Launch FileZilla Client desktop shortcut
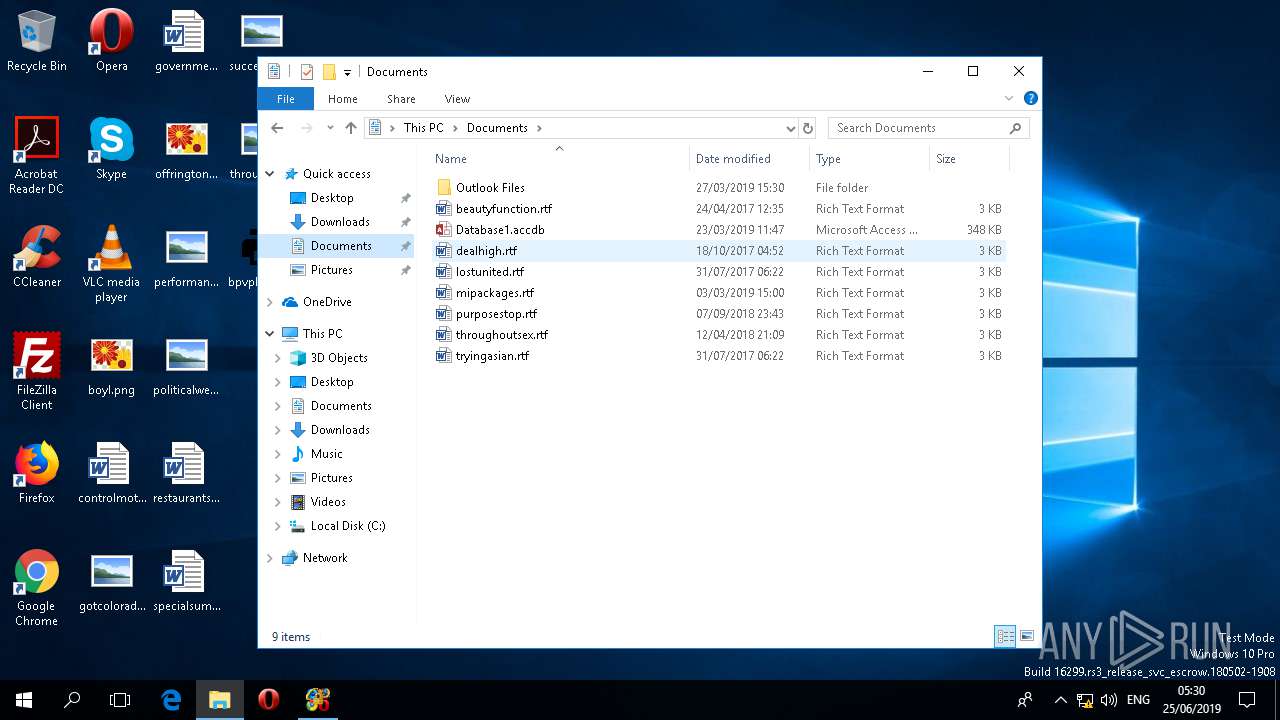The height and width of the screenshot is (720, 1280). [37, 372]
